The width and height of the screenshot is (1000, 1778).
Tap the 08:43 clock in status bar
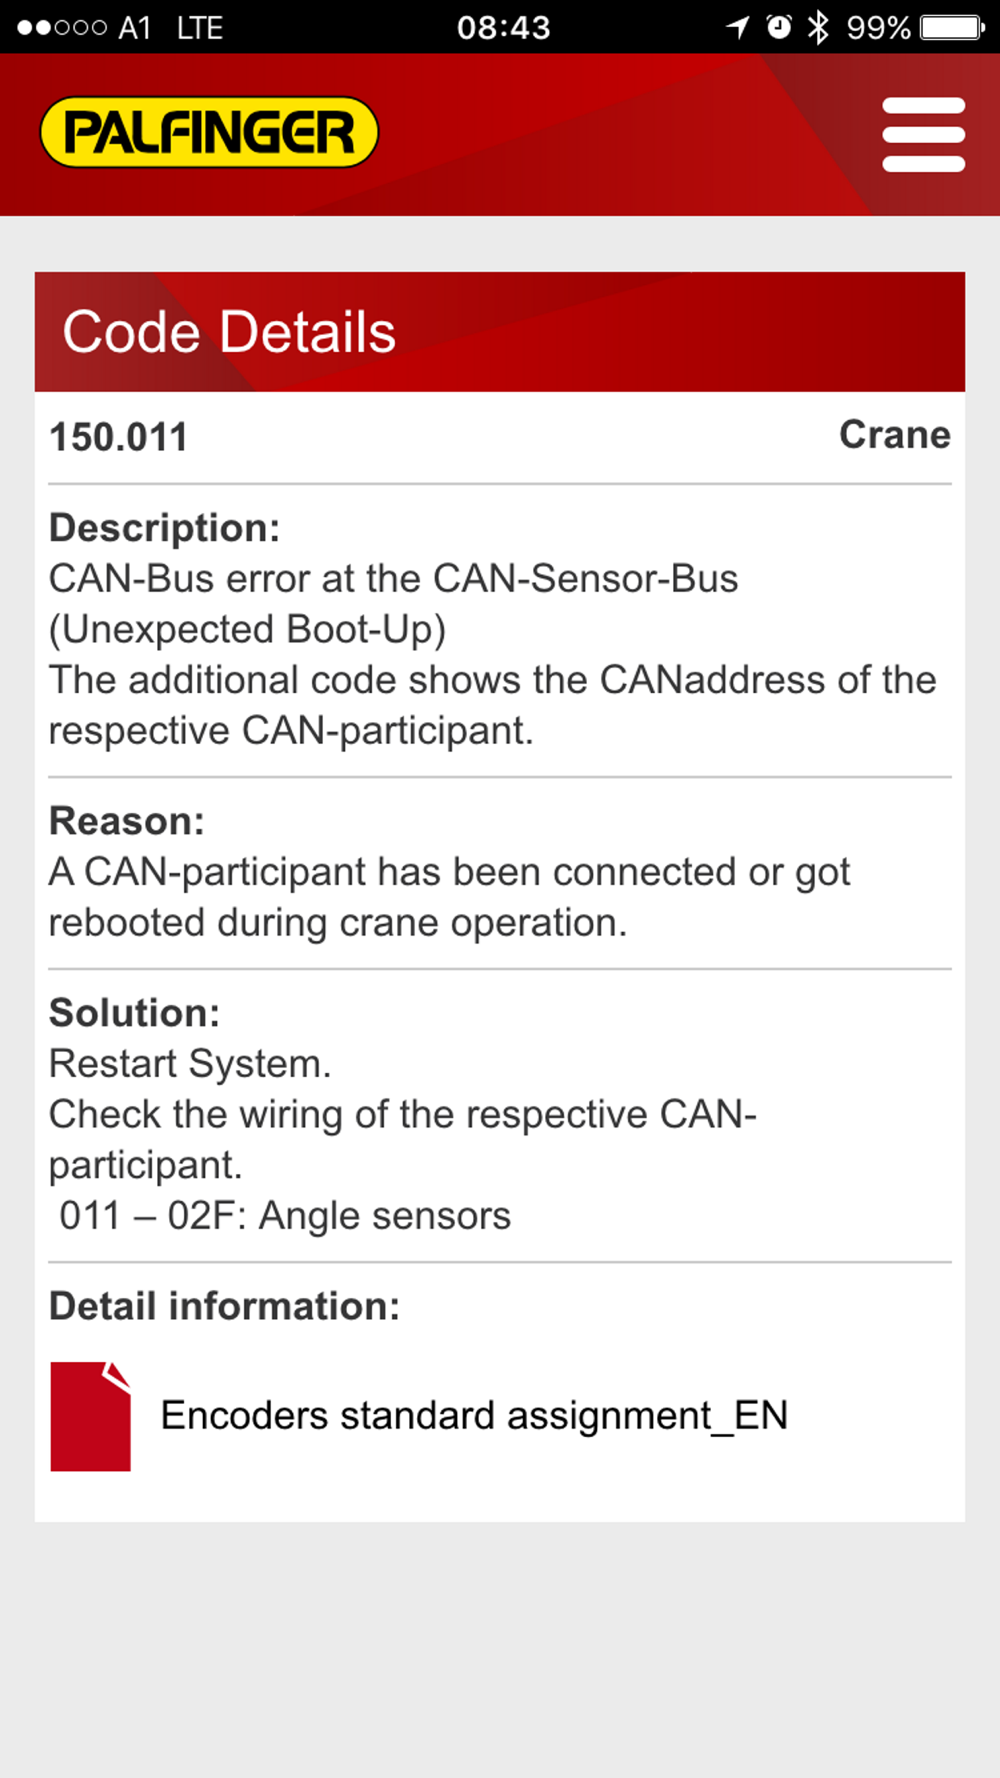503,27
